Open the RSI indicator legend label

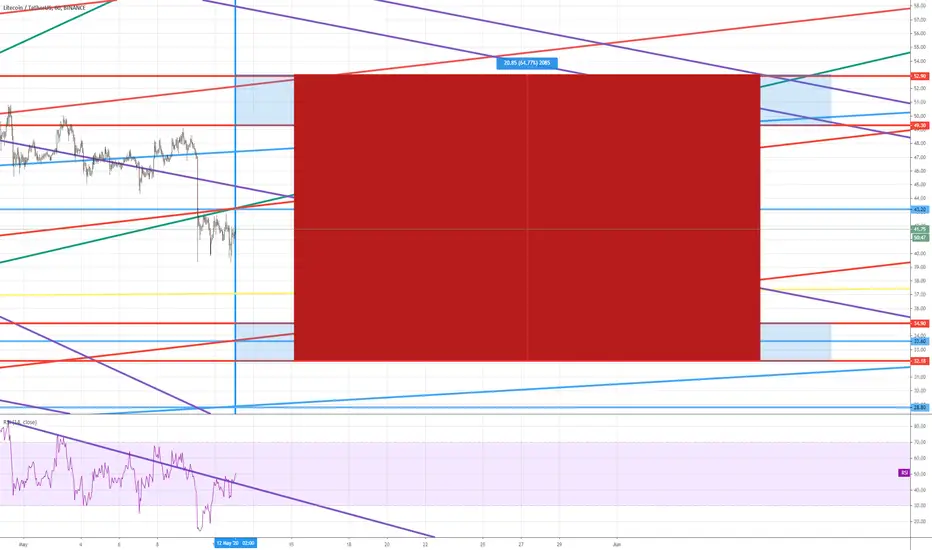coord(20,422)
